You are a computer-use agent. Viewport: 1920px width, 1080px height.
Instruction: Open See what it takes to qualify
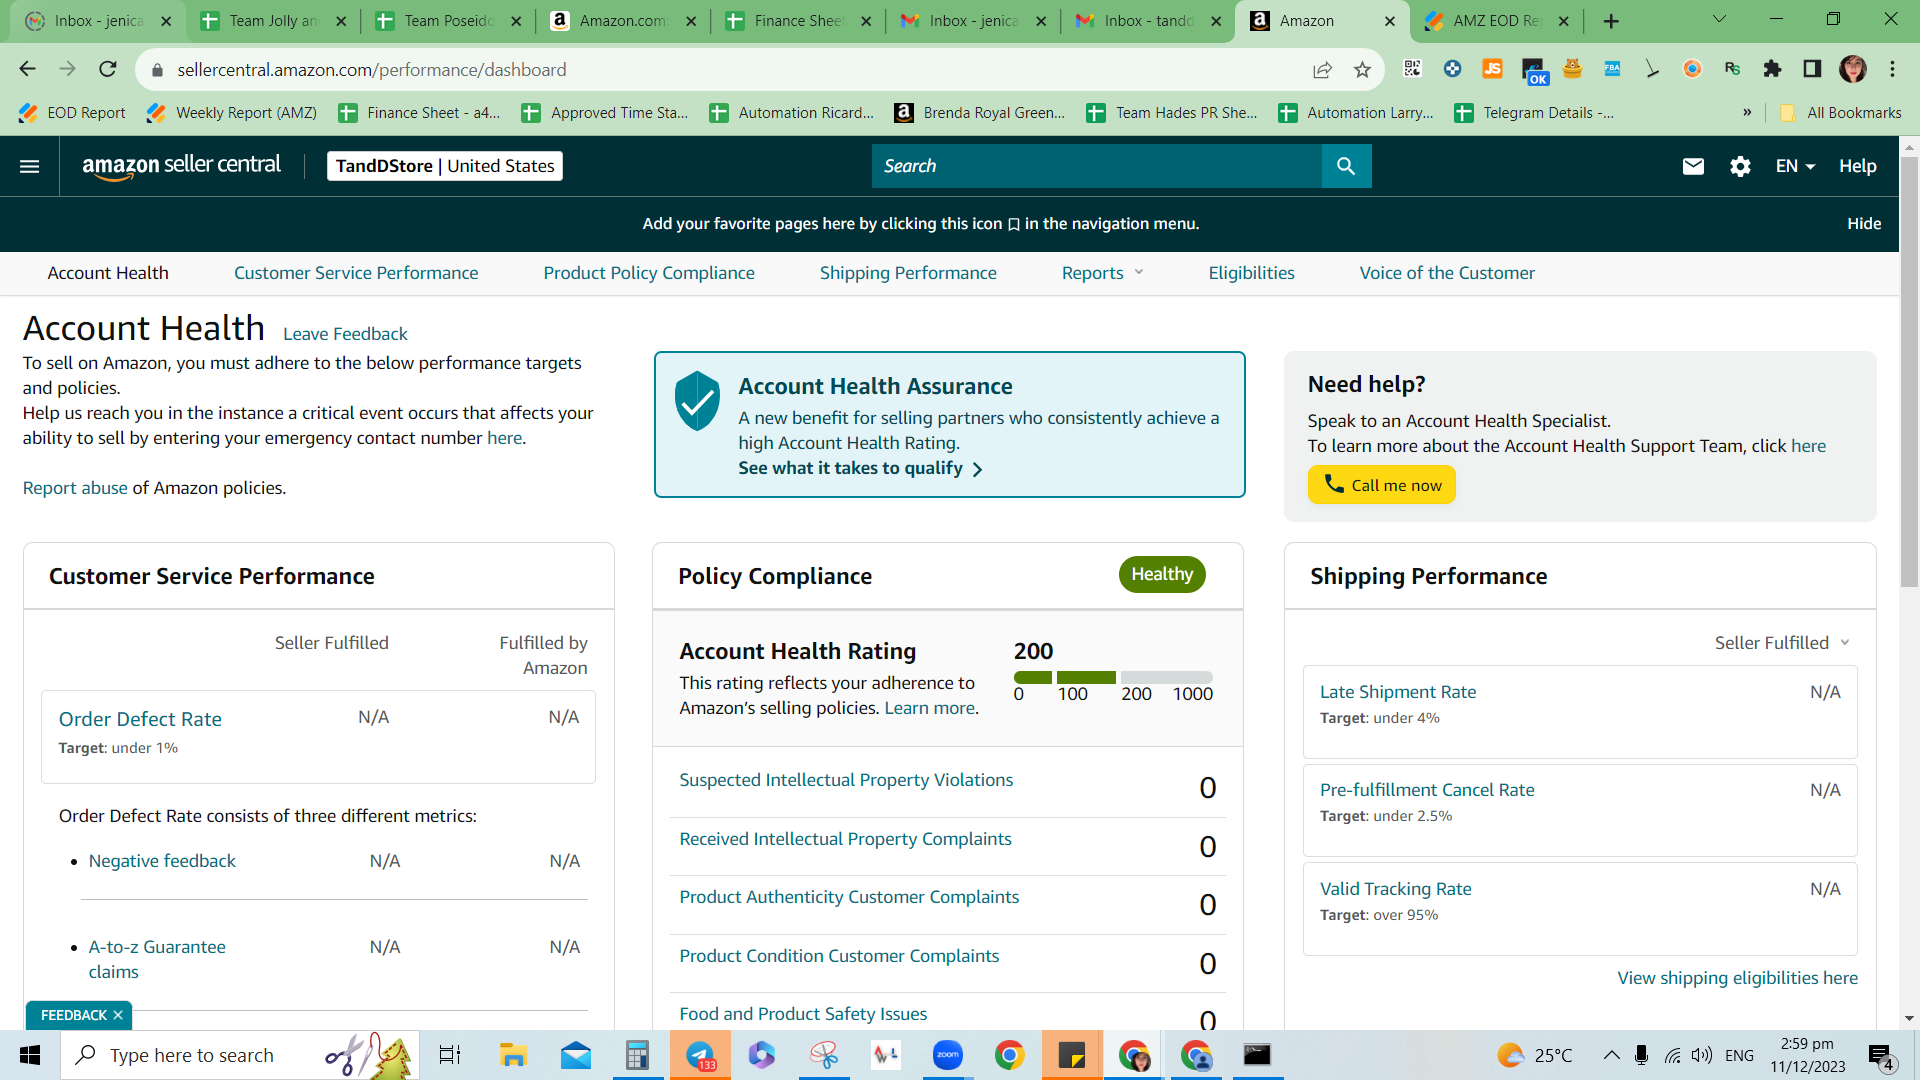tap(860, 468)
